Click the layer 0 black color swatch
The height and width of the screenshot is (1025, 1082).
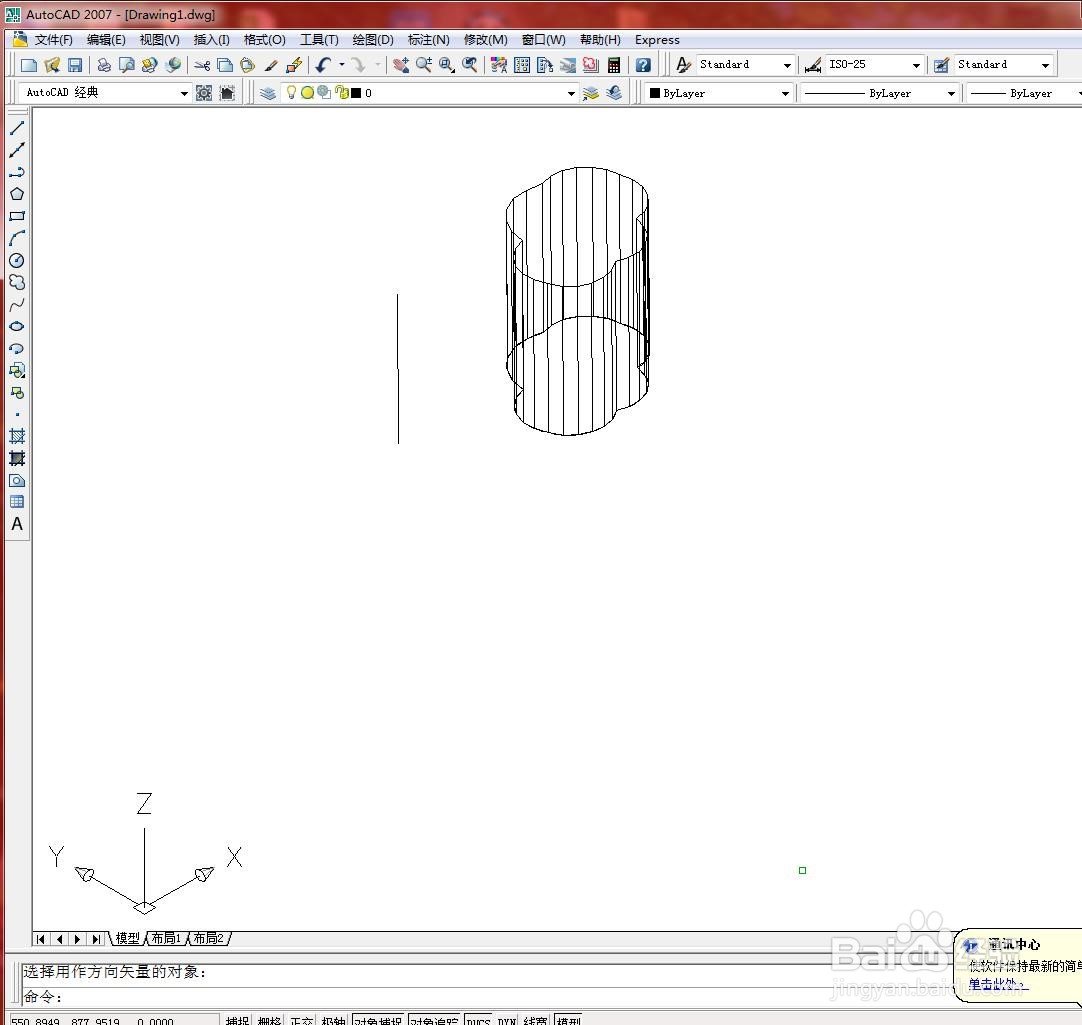tap(356, 92)
